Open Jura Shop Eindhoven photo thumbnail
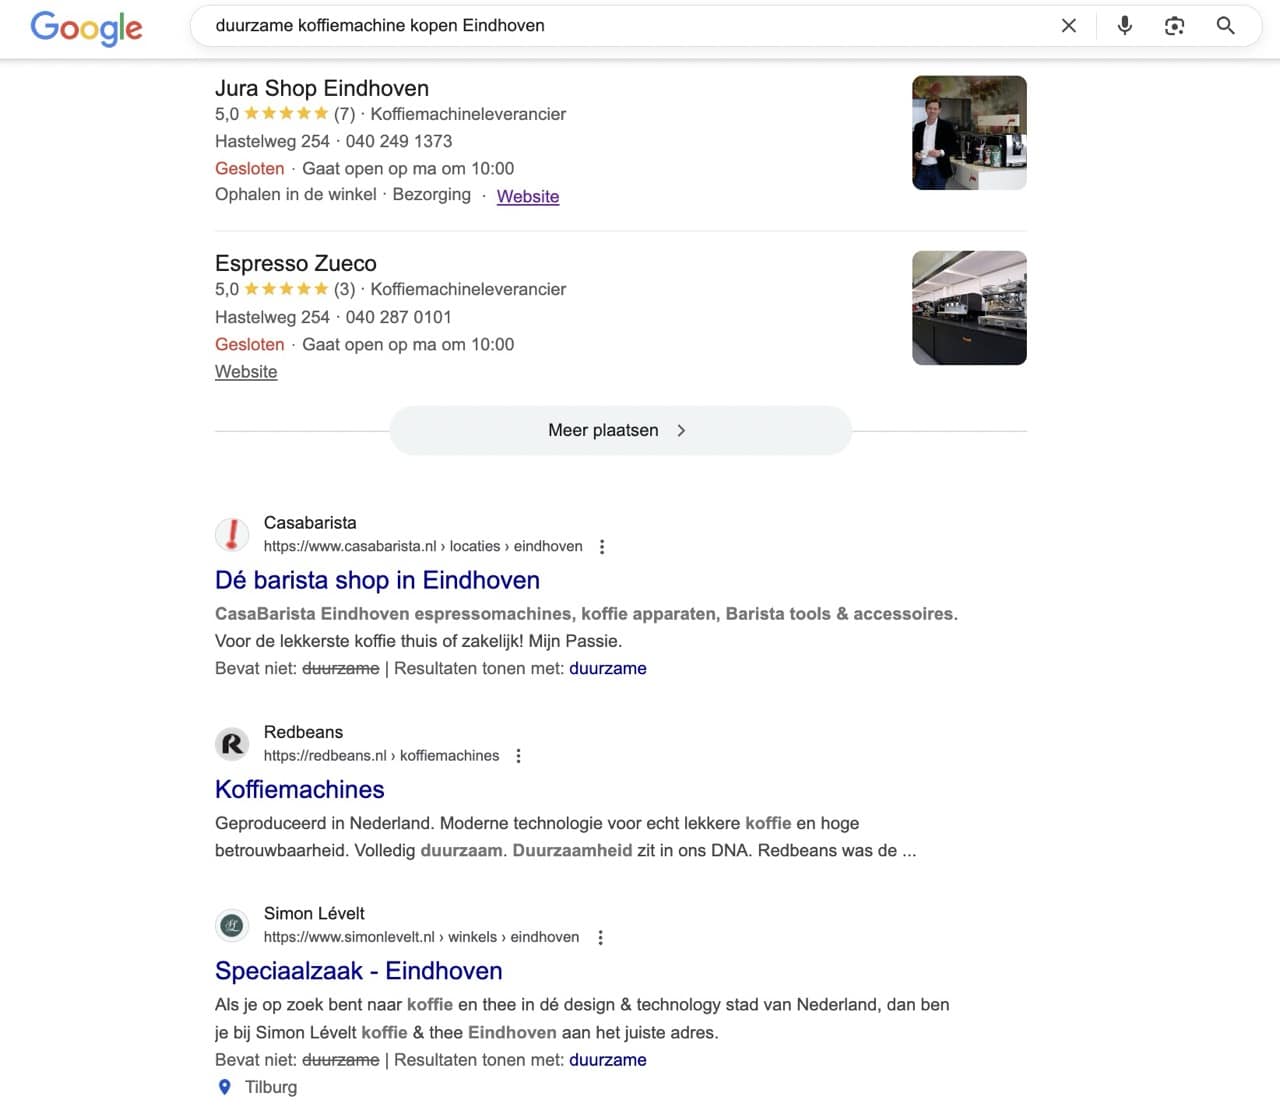Viewport: 1280px width, 1118px height. (969, 133)
